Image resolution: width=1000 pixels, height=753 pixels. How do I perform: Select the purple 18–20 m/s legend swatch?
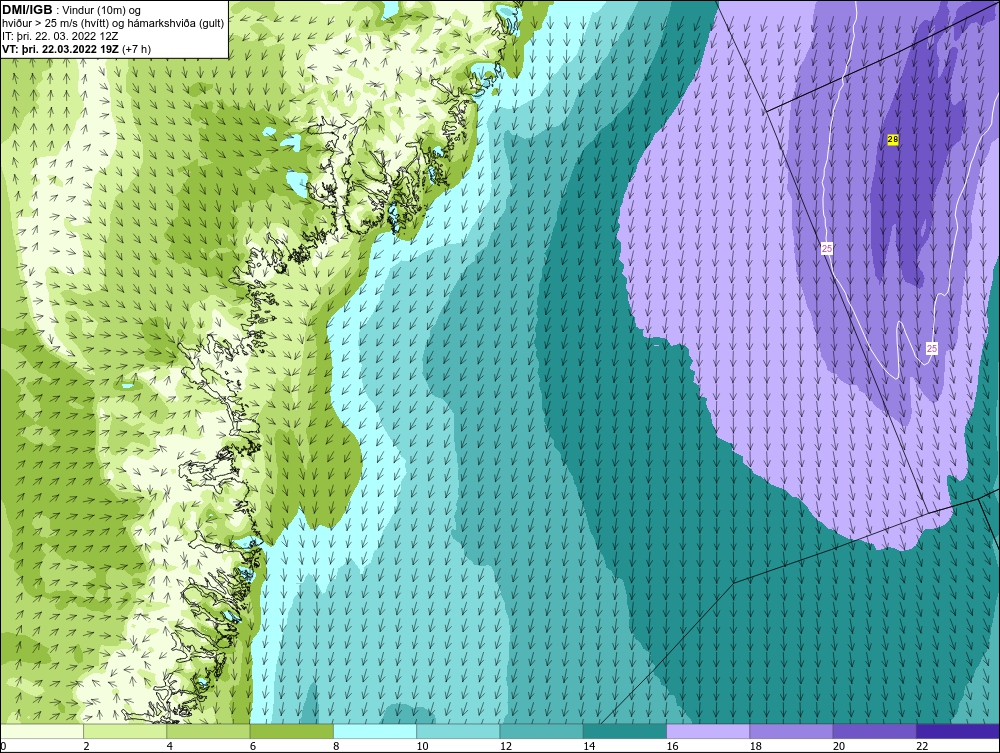point(791,731)
